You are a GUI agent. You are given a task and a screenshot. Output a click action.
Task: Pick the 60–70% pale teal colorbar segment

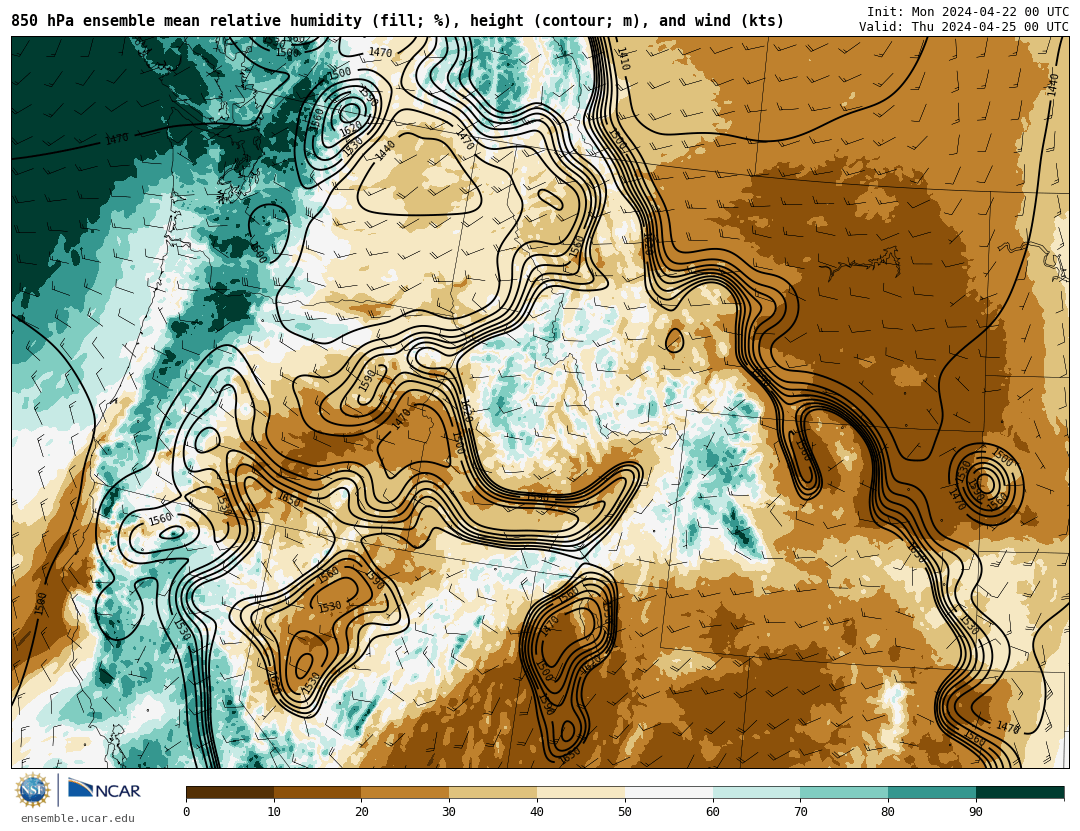[756, 792]
